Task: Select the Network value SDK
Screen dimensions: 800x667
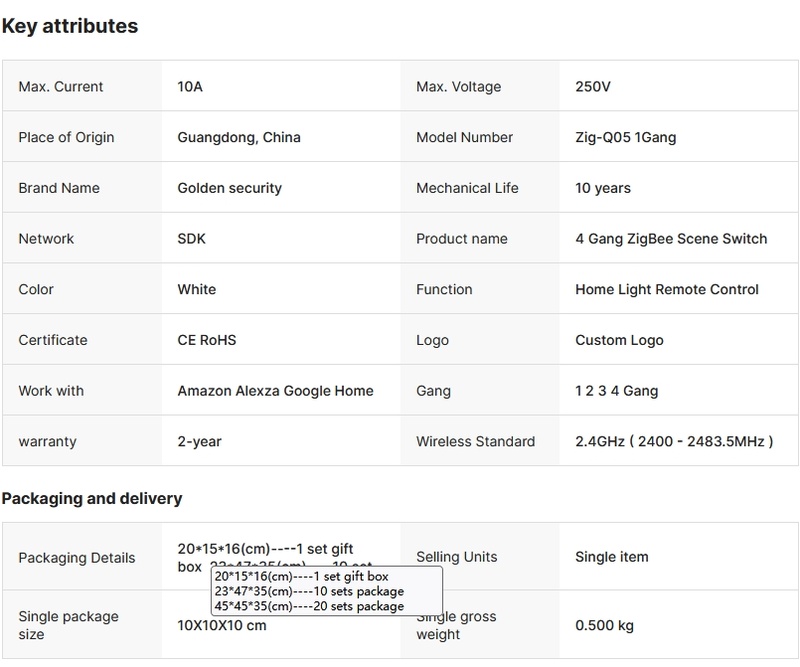Action: (192, 239)
